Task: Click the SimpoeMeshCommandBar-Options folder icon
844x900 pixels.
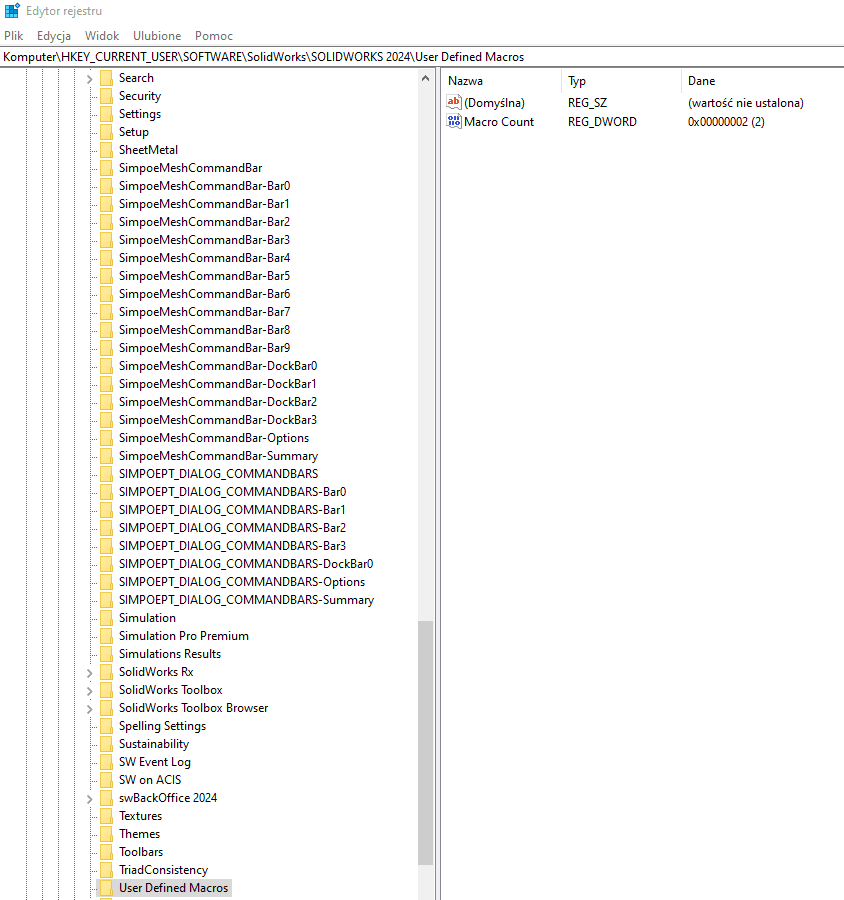Action: pos(106,438)
